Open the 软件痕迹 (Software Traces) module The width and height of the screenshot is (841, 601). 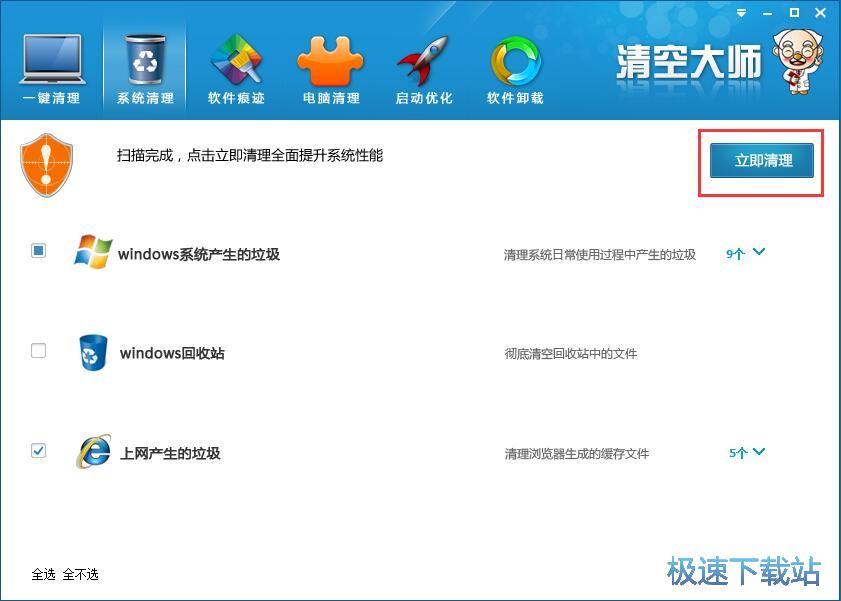coord(235,60)
